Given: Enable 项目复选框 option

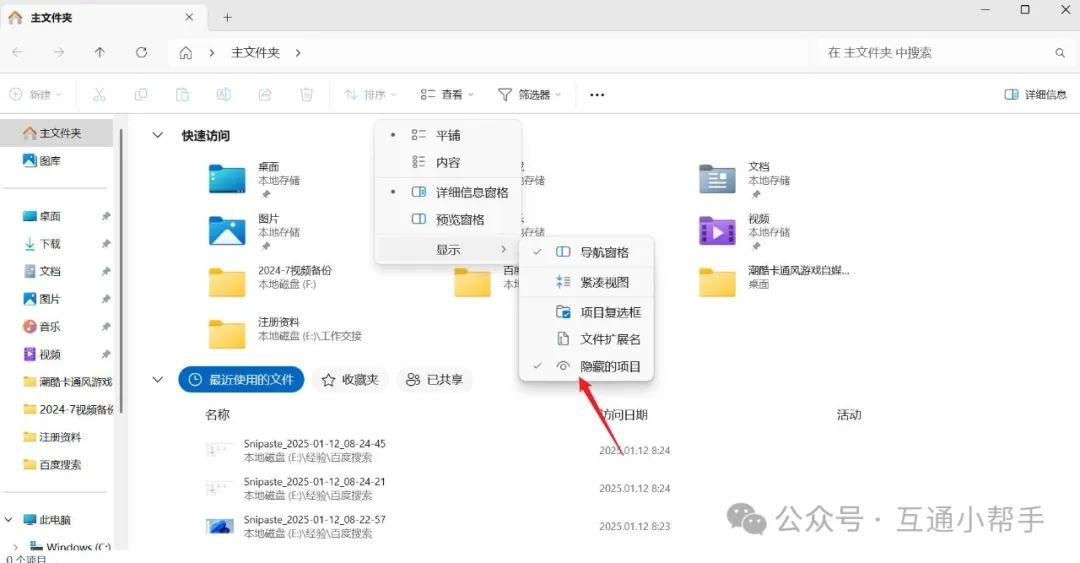Looking at the screenshot, I should (586, 312).
